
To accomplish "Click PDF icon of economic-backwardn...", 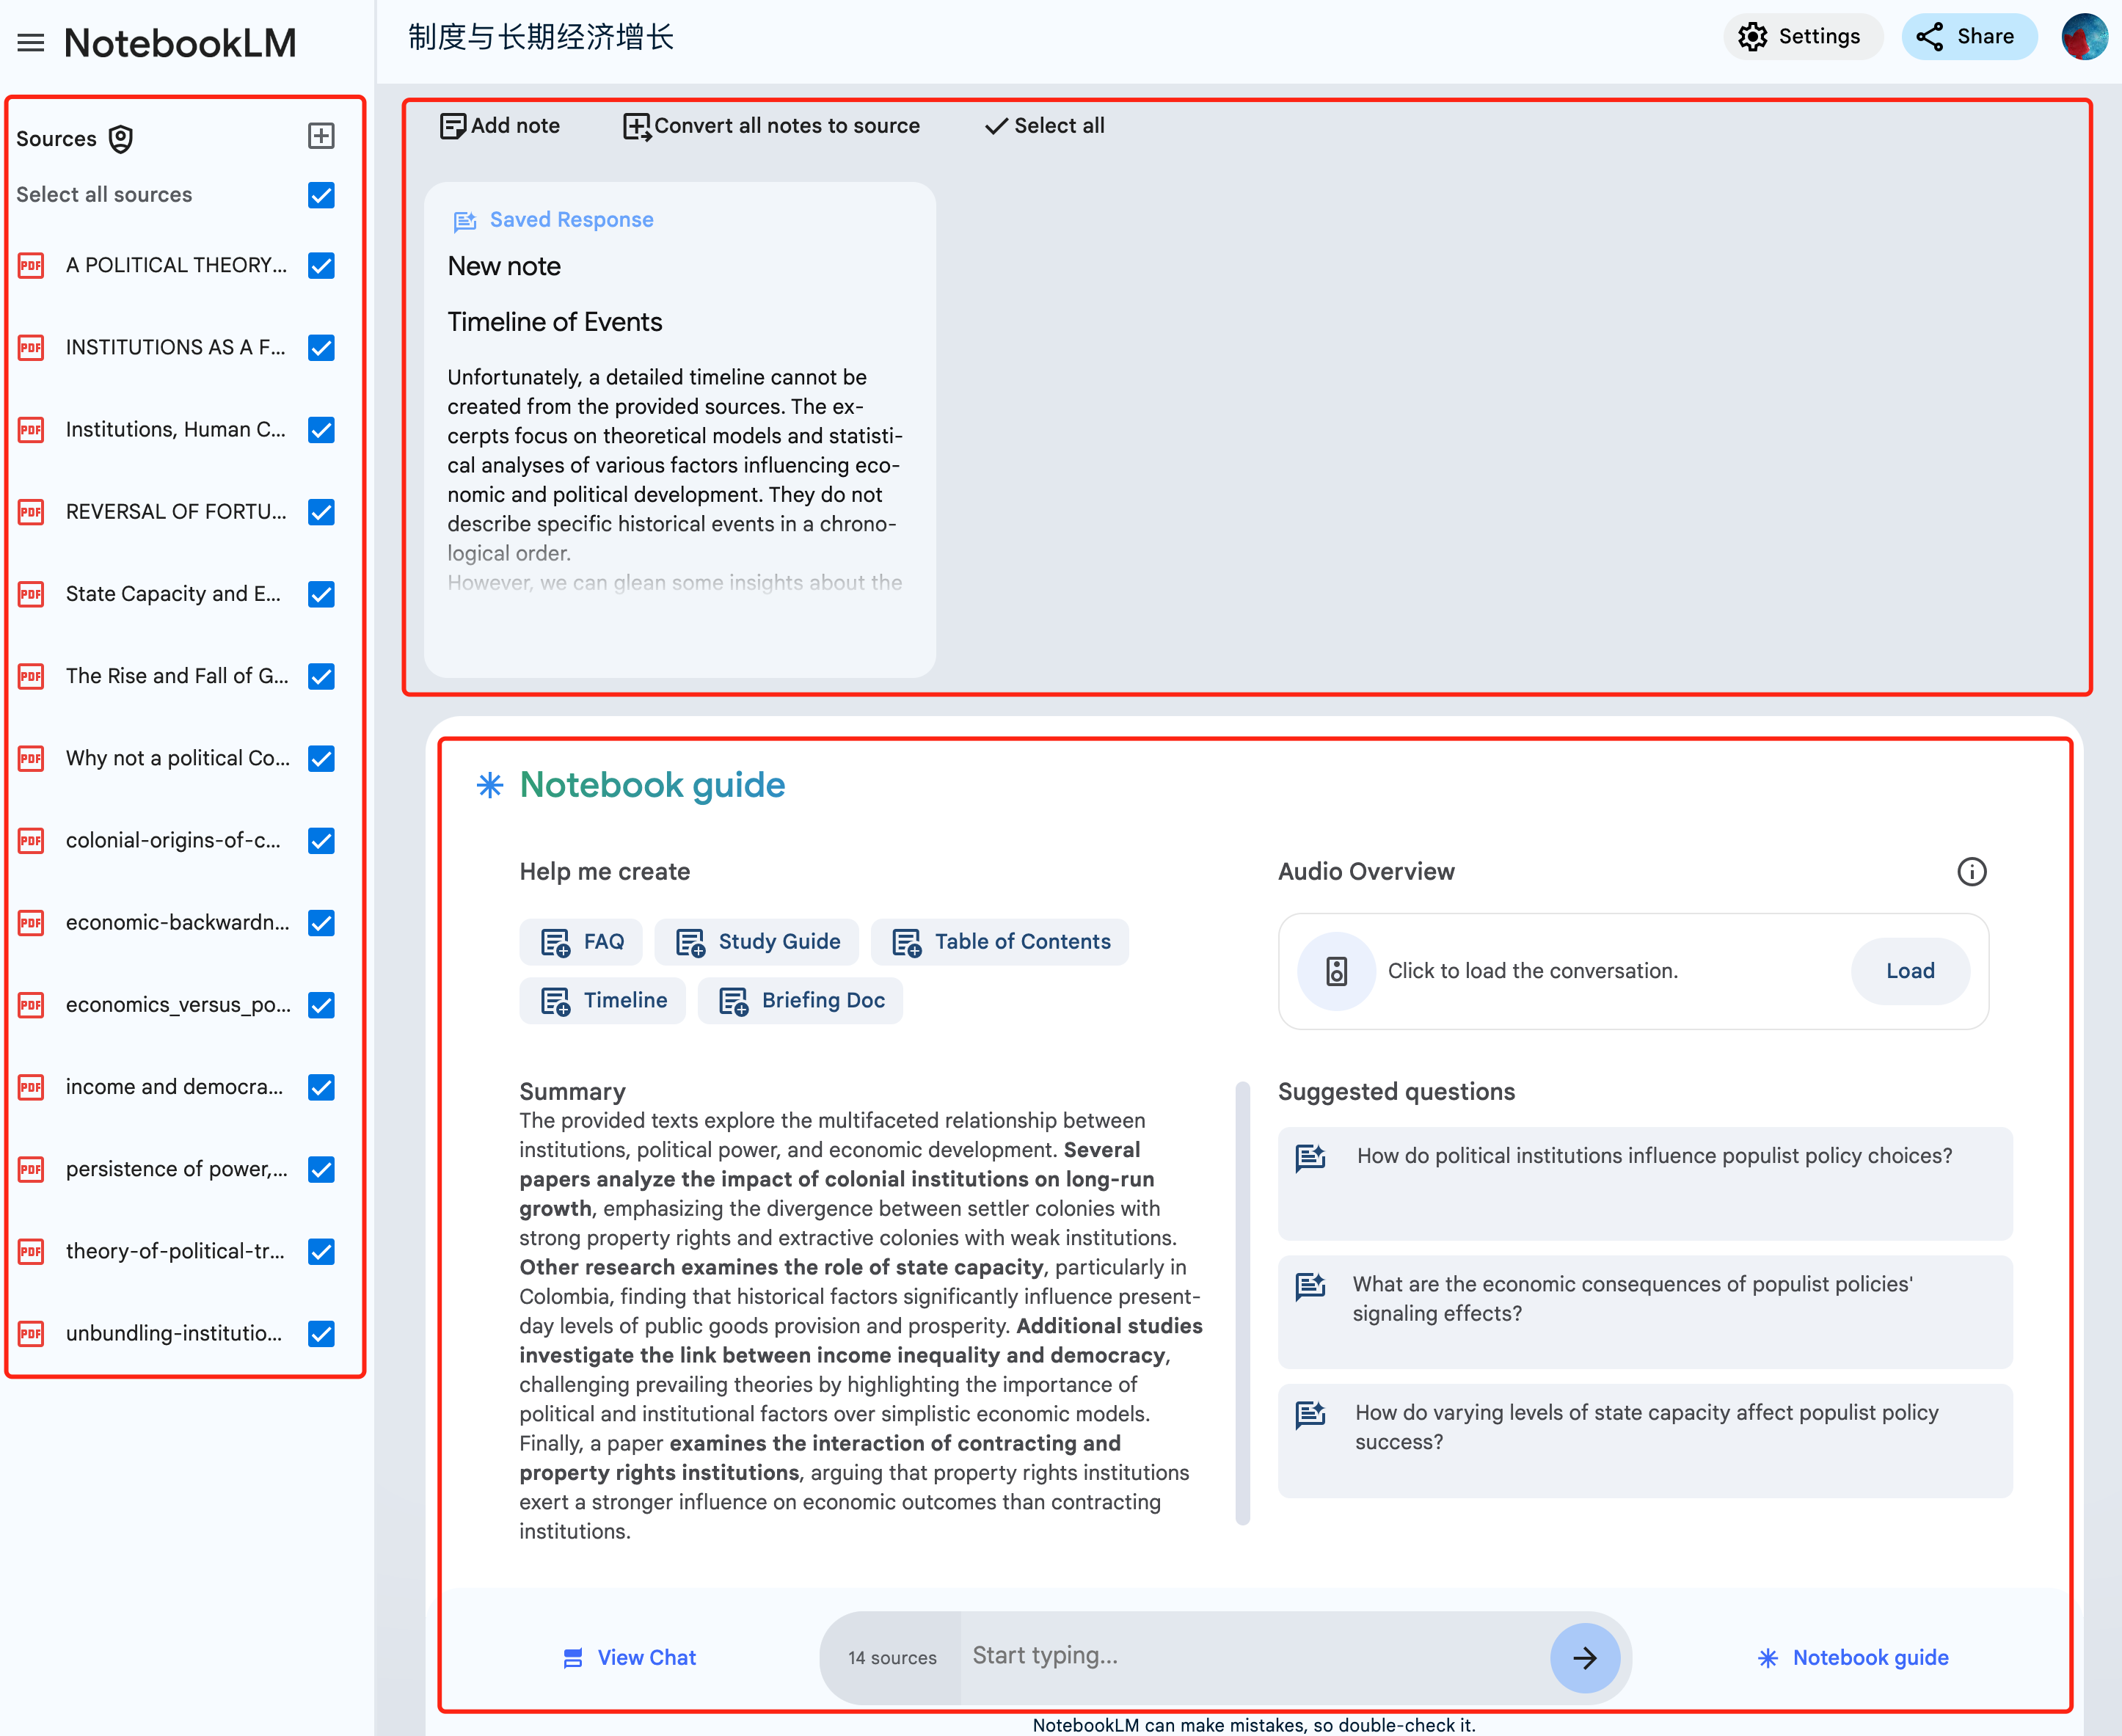I will coord(31,923).
